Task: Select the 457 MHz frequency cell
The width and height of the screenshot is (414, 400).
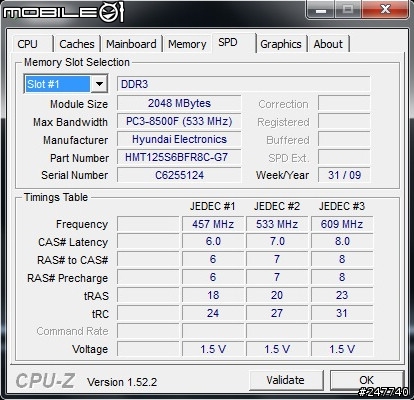Action: click(x=213, y=224)
